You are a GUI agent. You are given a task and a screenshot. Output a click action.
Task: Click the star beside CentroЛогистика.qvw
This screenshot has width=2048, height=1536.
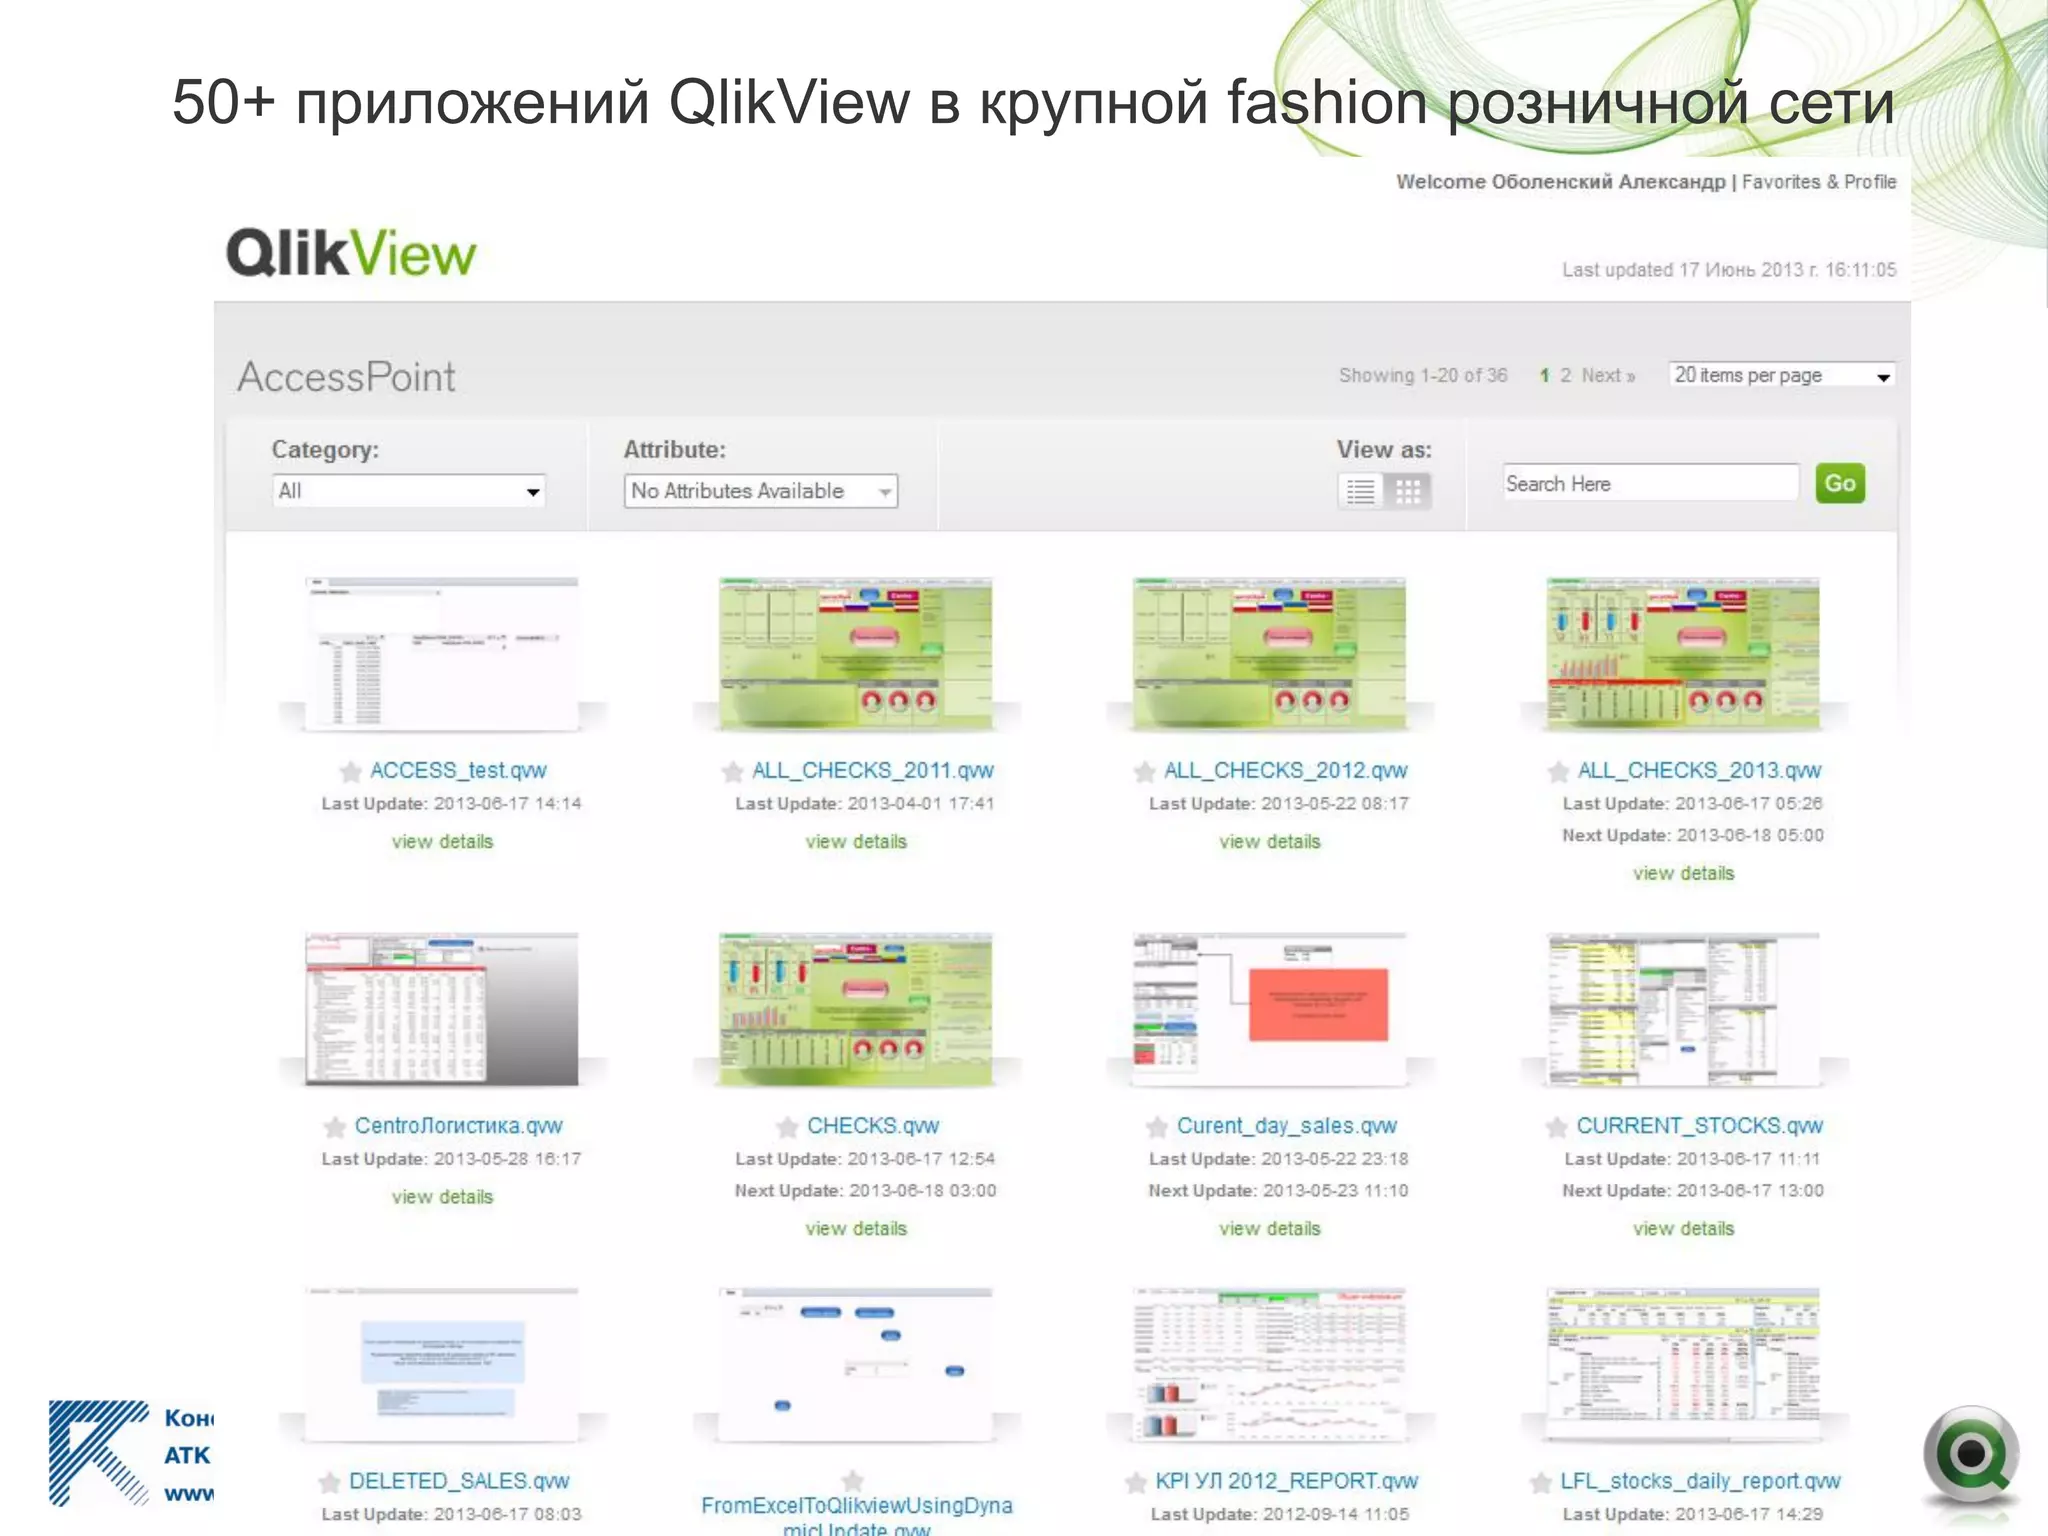(335, 1127)
